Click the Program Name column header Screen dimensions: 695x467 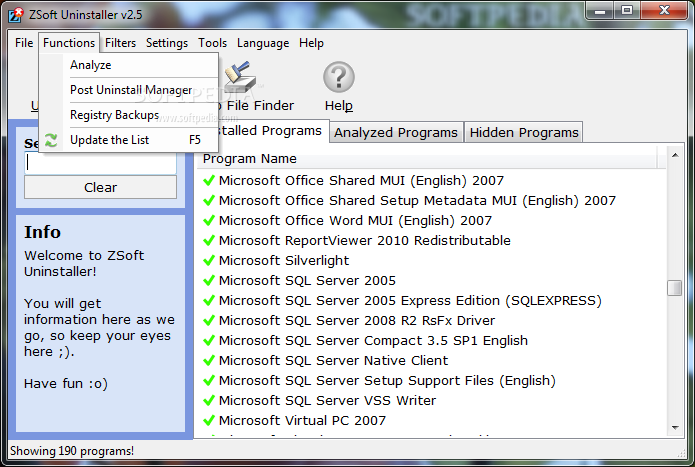tap(427, 159)
